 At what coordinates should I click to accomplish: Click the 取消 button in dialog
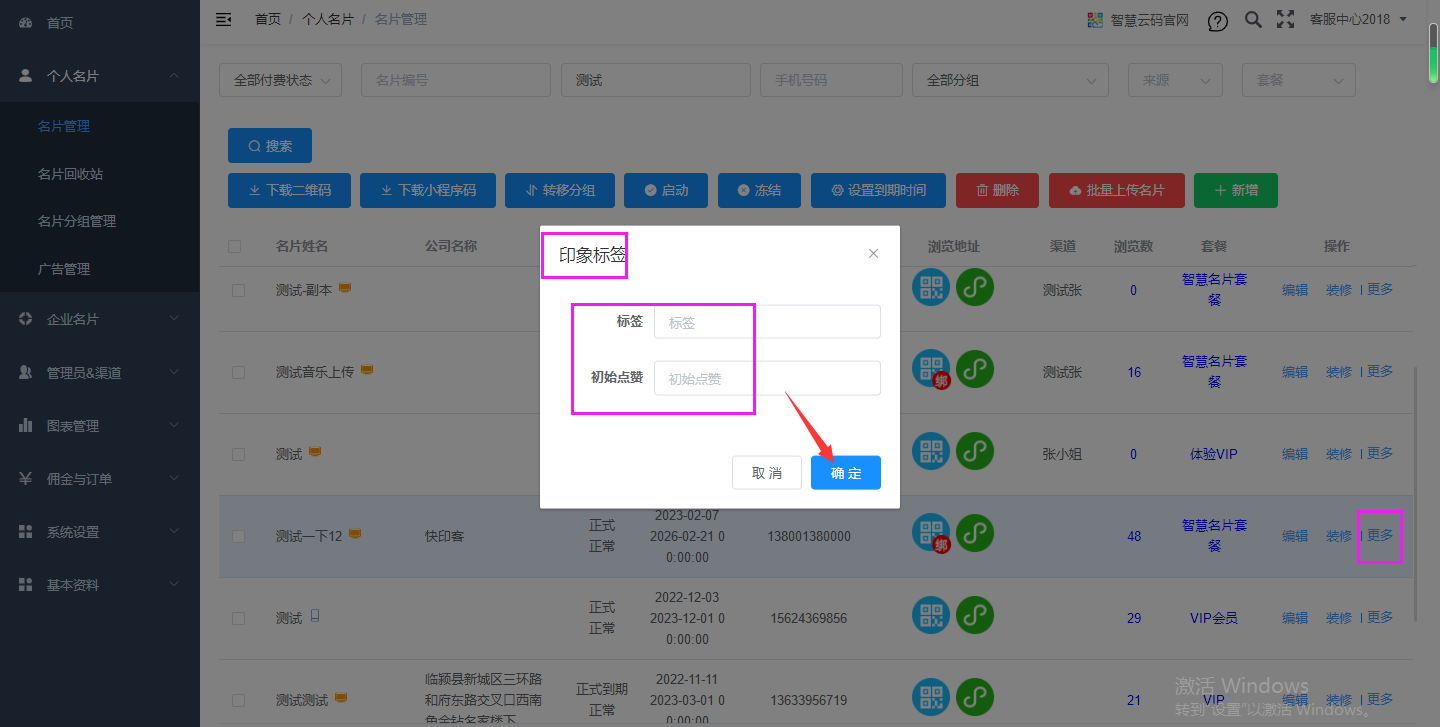(767, 473)
